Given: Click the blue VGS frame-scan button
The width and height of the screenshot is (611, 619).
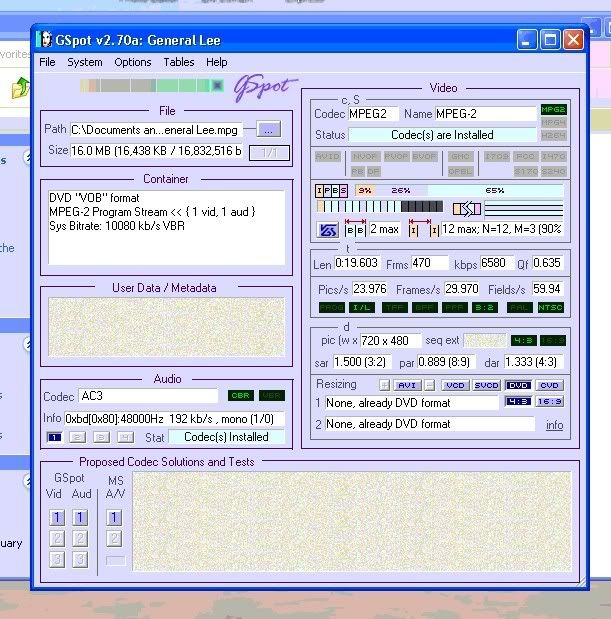Looking at the screenshot, I should pyautogui.click(x=328, y=230).
